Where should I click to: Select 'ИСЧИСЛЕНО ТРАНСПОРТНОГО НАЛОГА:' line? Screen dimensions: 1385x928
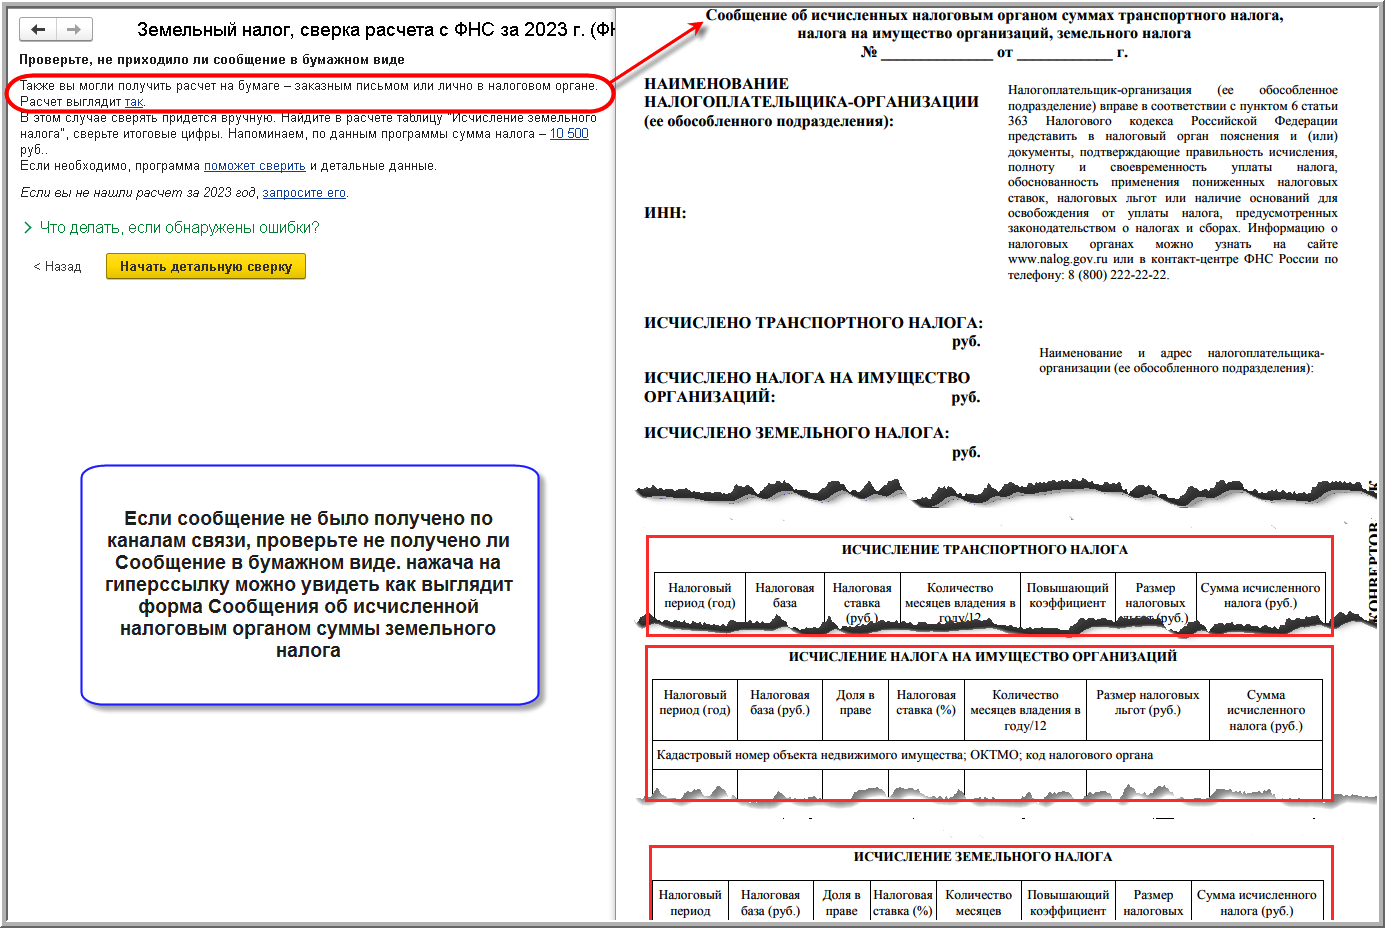[x=813, y=323]
